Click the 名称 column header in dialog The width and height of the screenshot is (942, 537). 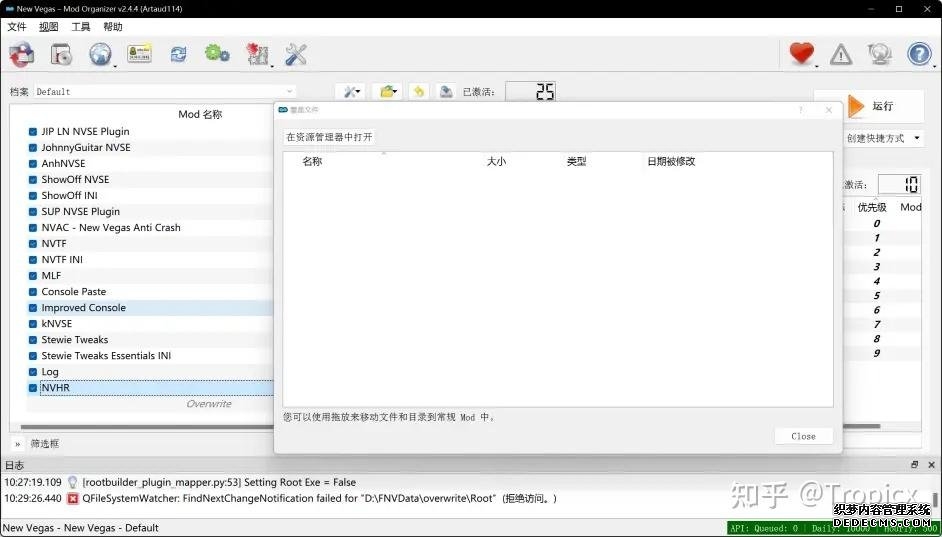click(312, 161)
